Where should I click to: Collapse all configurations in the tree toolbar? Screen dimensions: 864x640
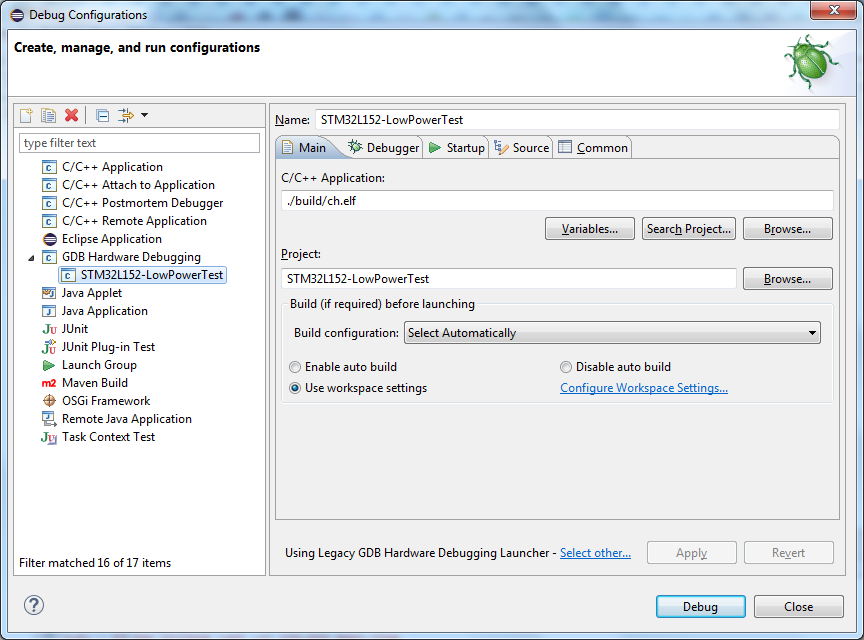pos(102,116)
